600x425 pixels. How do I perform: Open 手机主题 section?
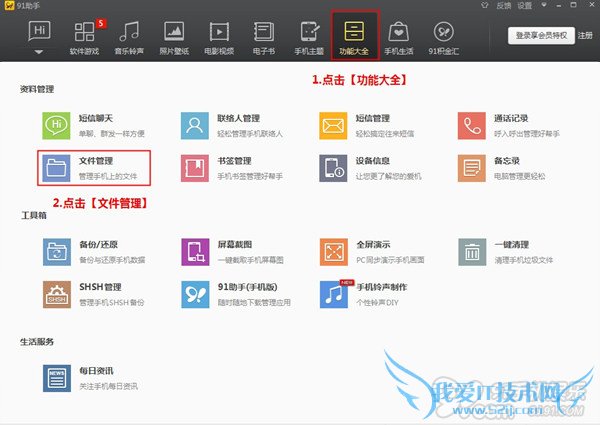coord(309,37)
